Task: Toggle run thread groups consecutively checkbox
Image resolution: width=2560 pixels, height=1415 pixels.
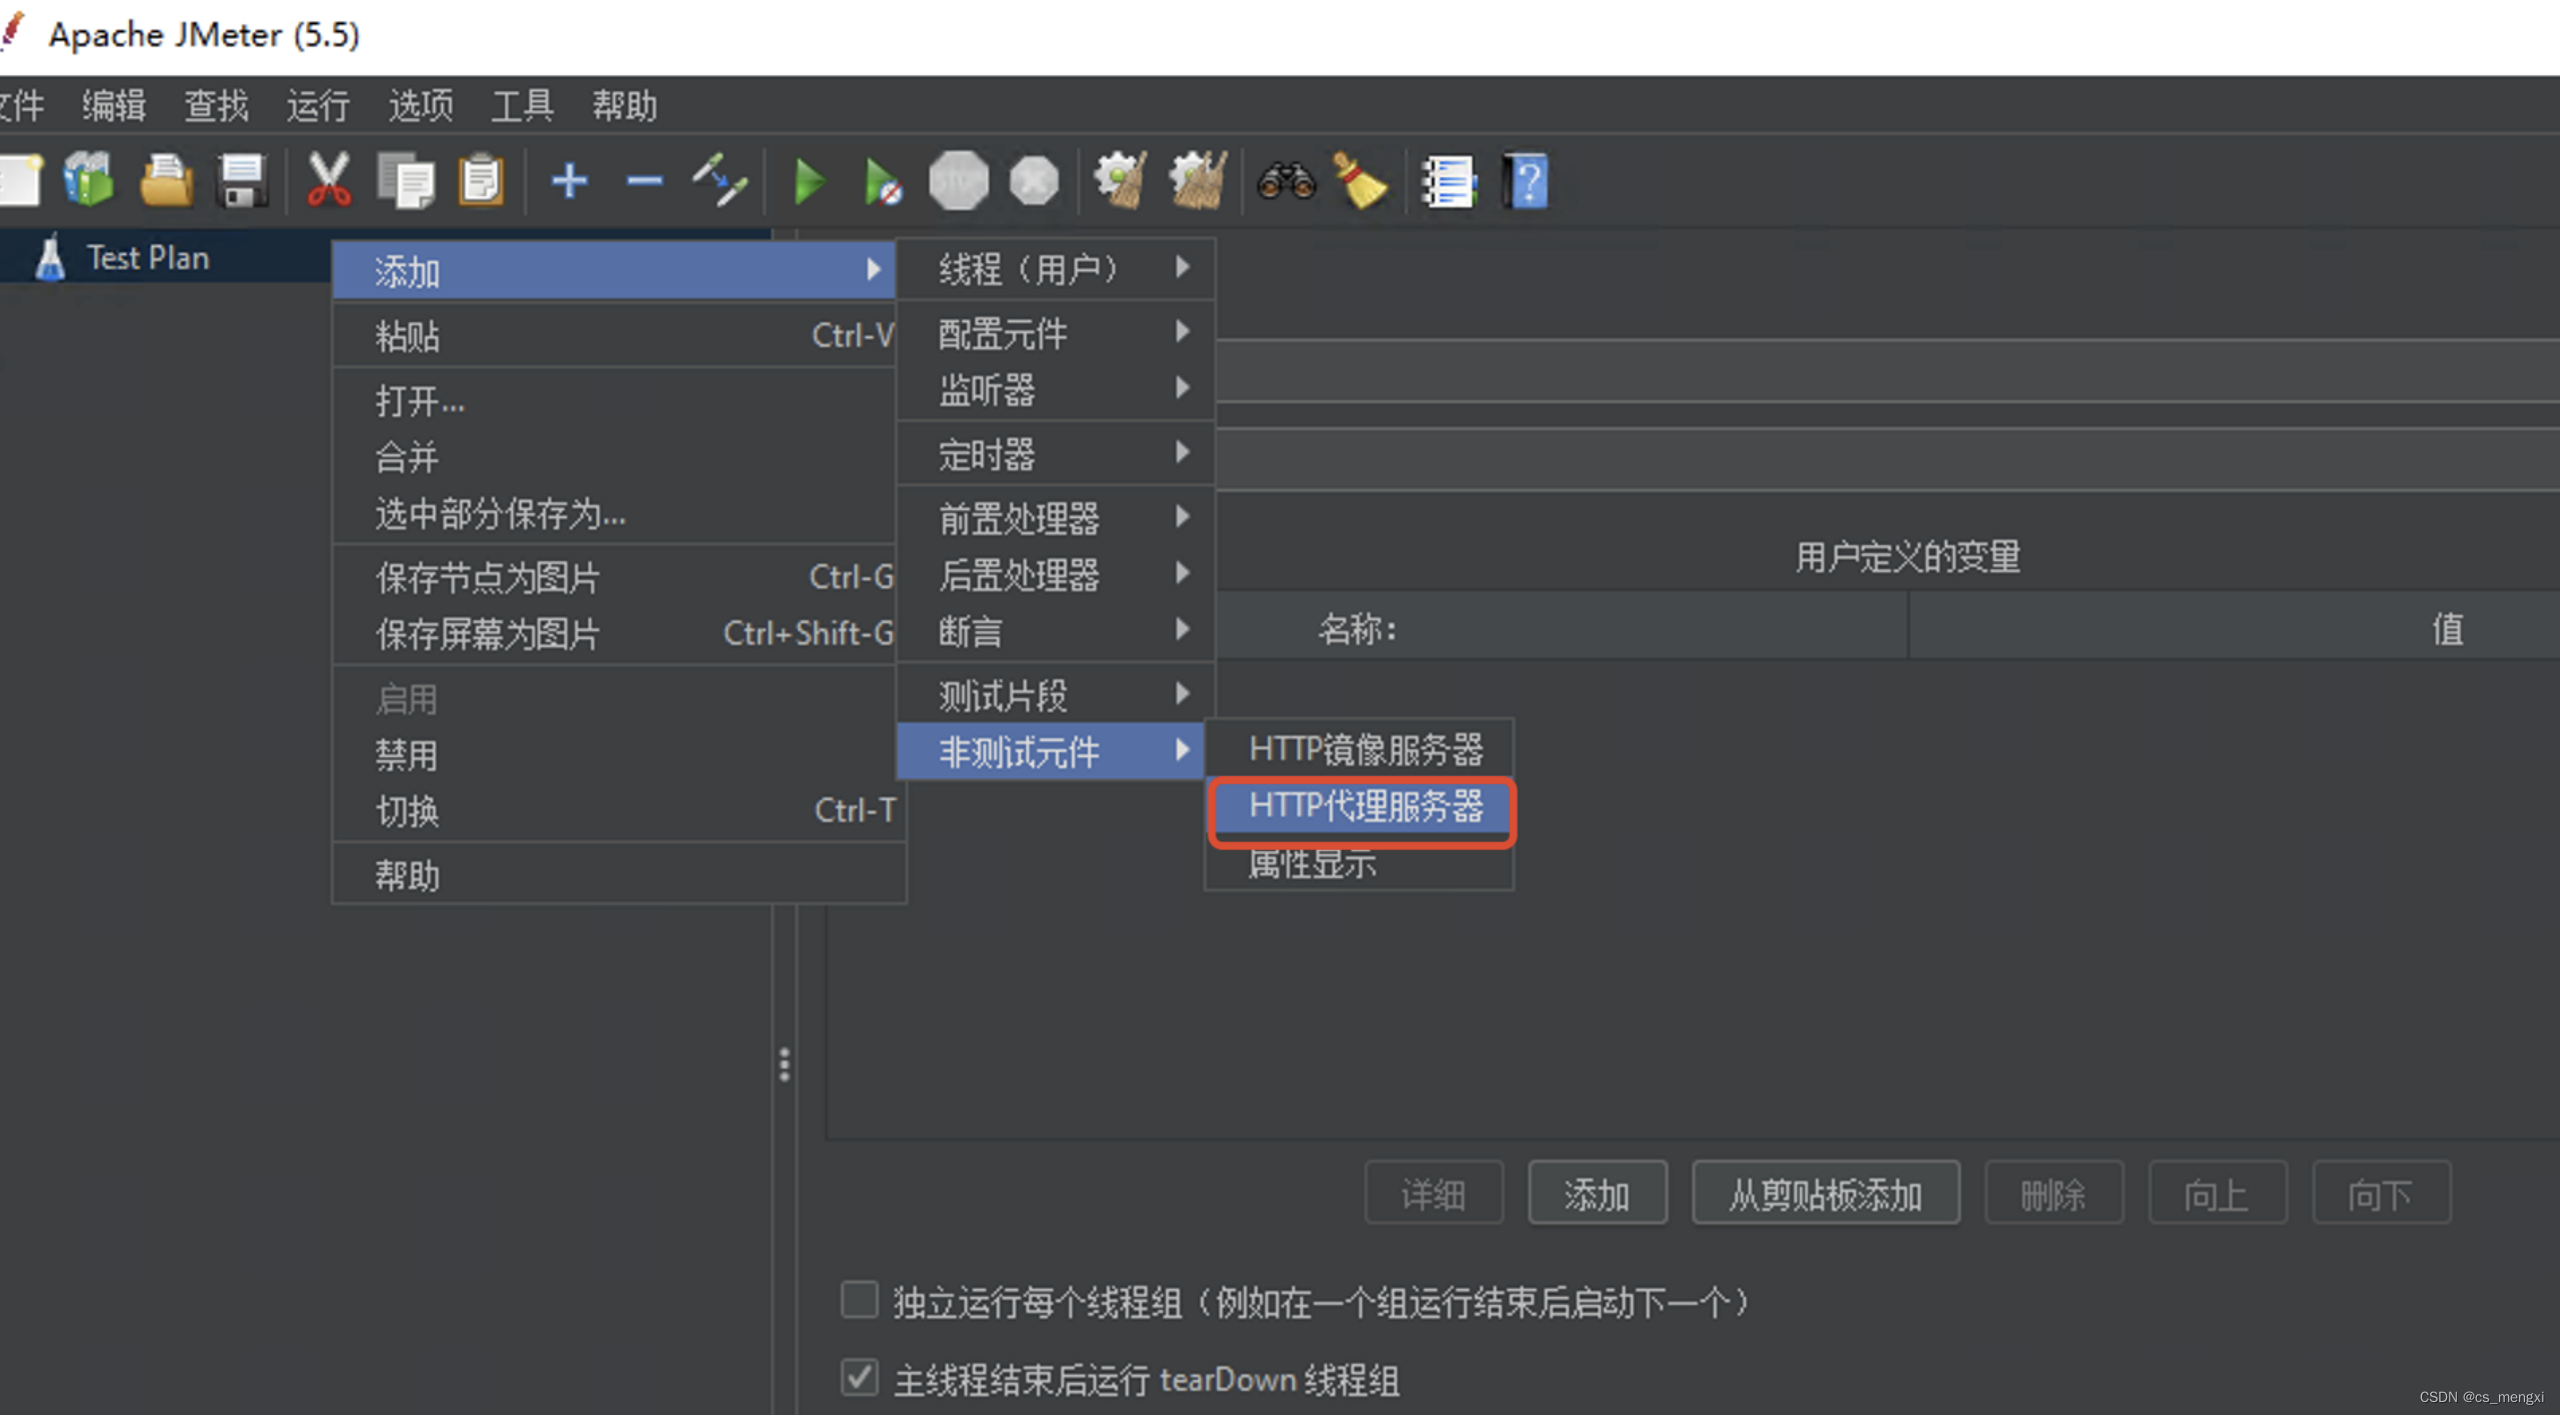Action: coord(859,1300)
